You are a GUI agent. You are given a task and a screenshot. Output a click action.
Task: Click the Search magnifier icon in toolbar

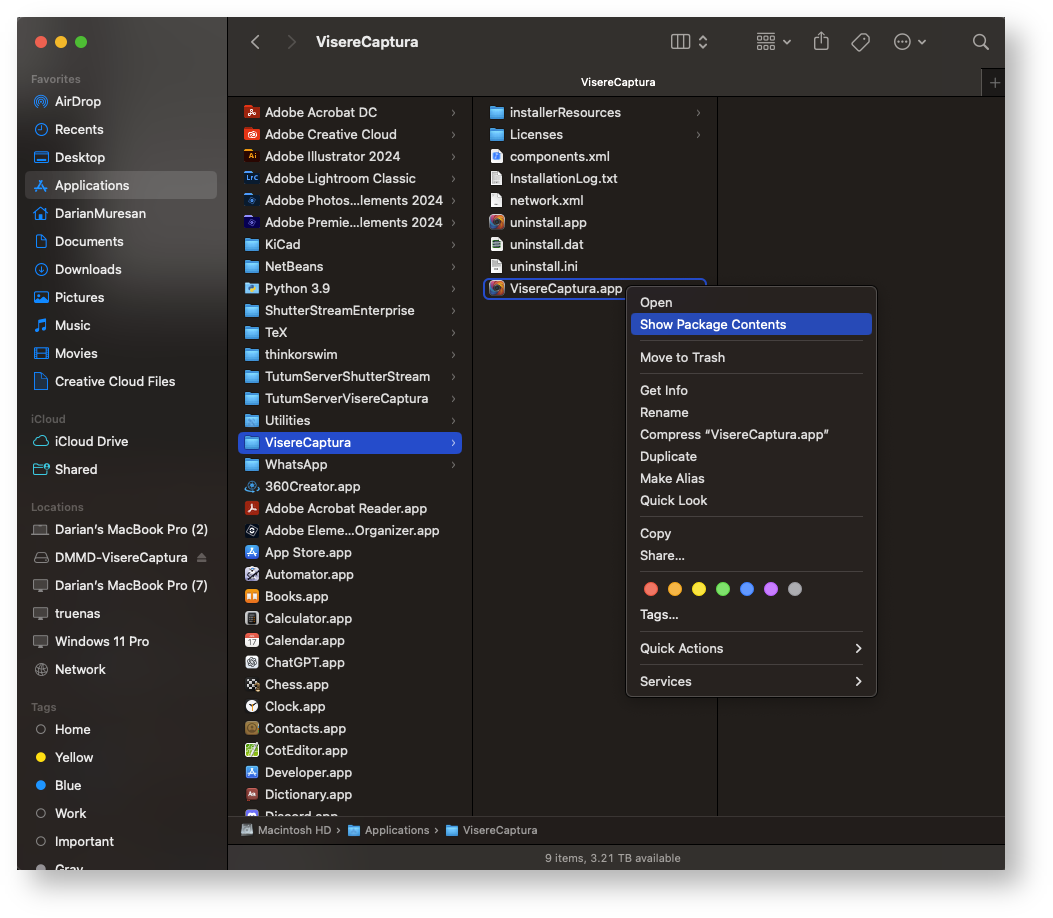point(980,42)
